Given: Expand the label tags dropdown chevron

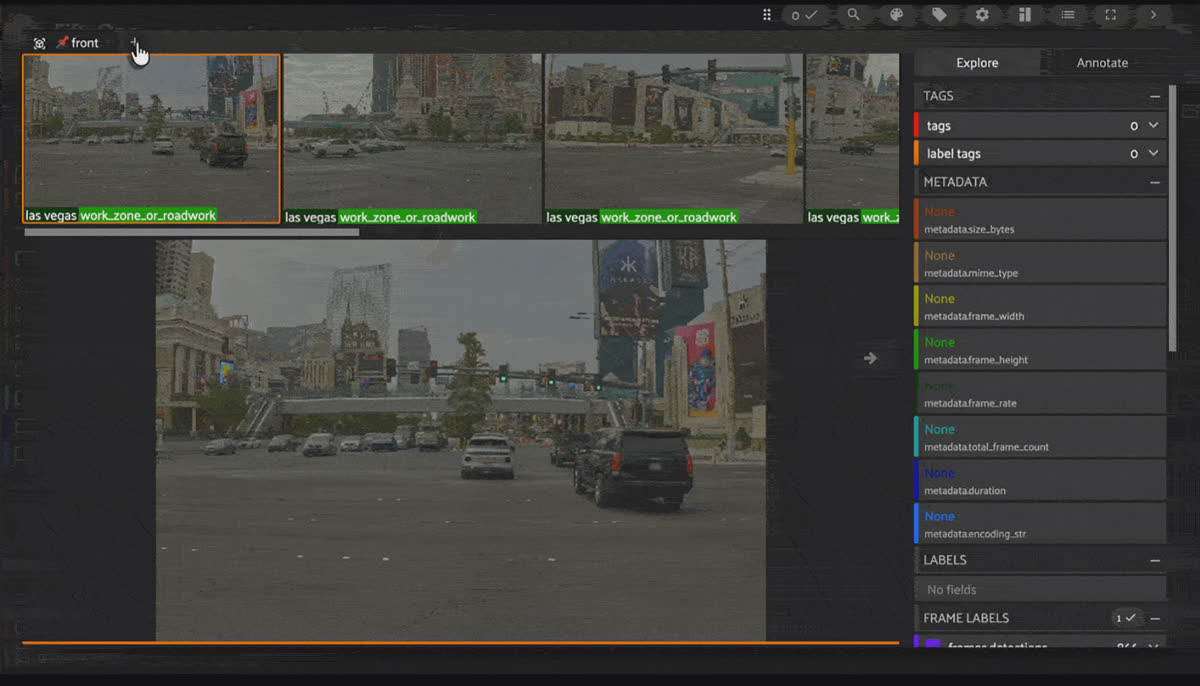Looking at the screenshot, I should tap(1153, 154).
